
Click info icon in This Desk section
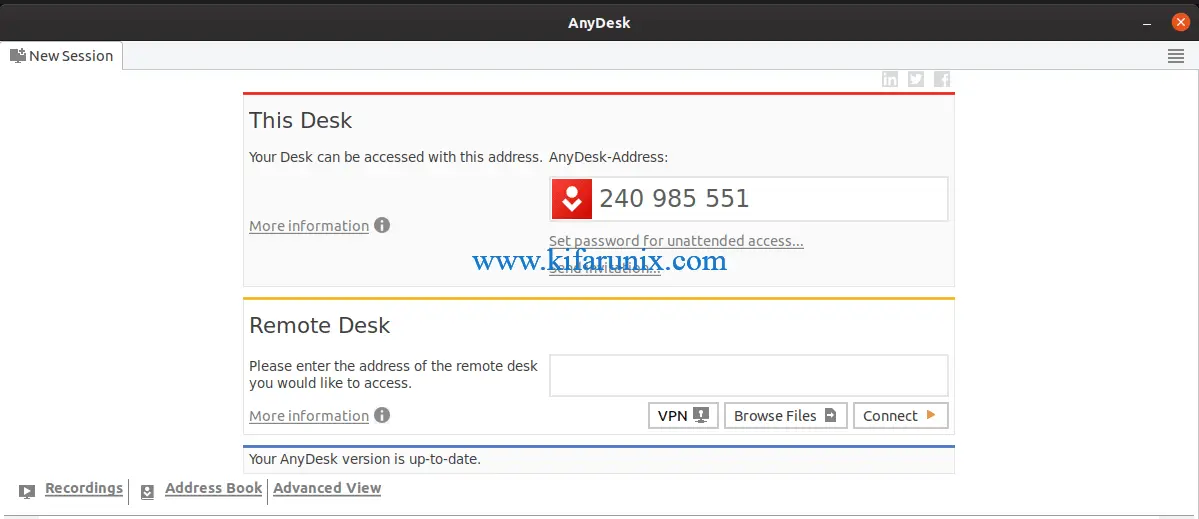click(x=382, y=226)
